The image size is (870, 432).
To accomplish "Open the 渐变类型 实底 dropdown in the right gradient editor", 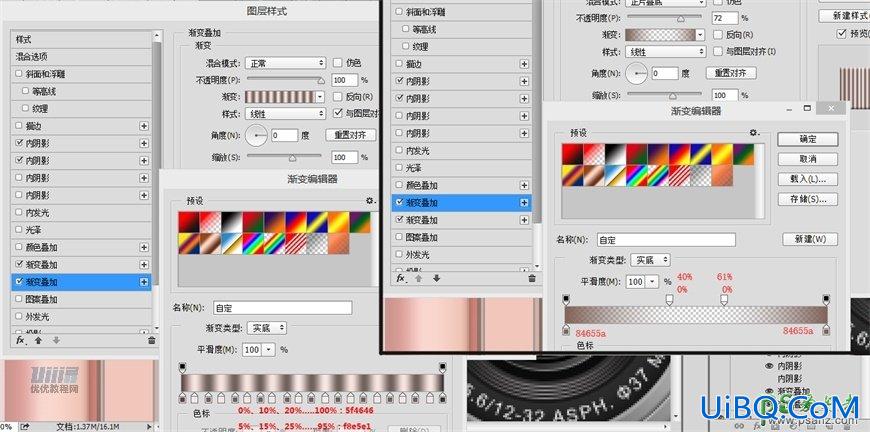I will coord(650,260).
